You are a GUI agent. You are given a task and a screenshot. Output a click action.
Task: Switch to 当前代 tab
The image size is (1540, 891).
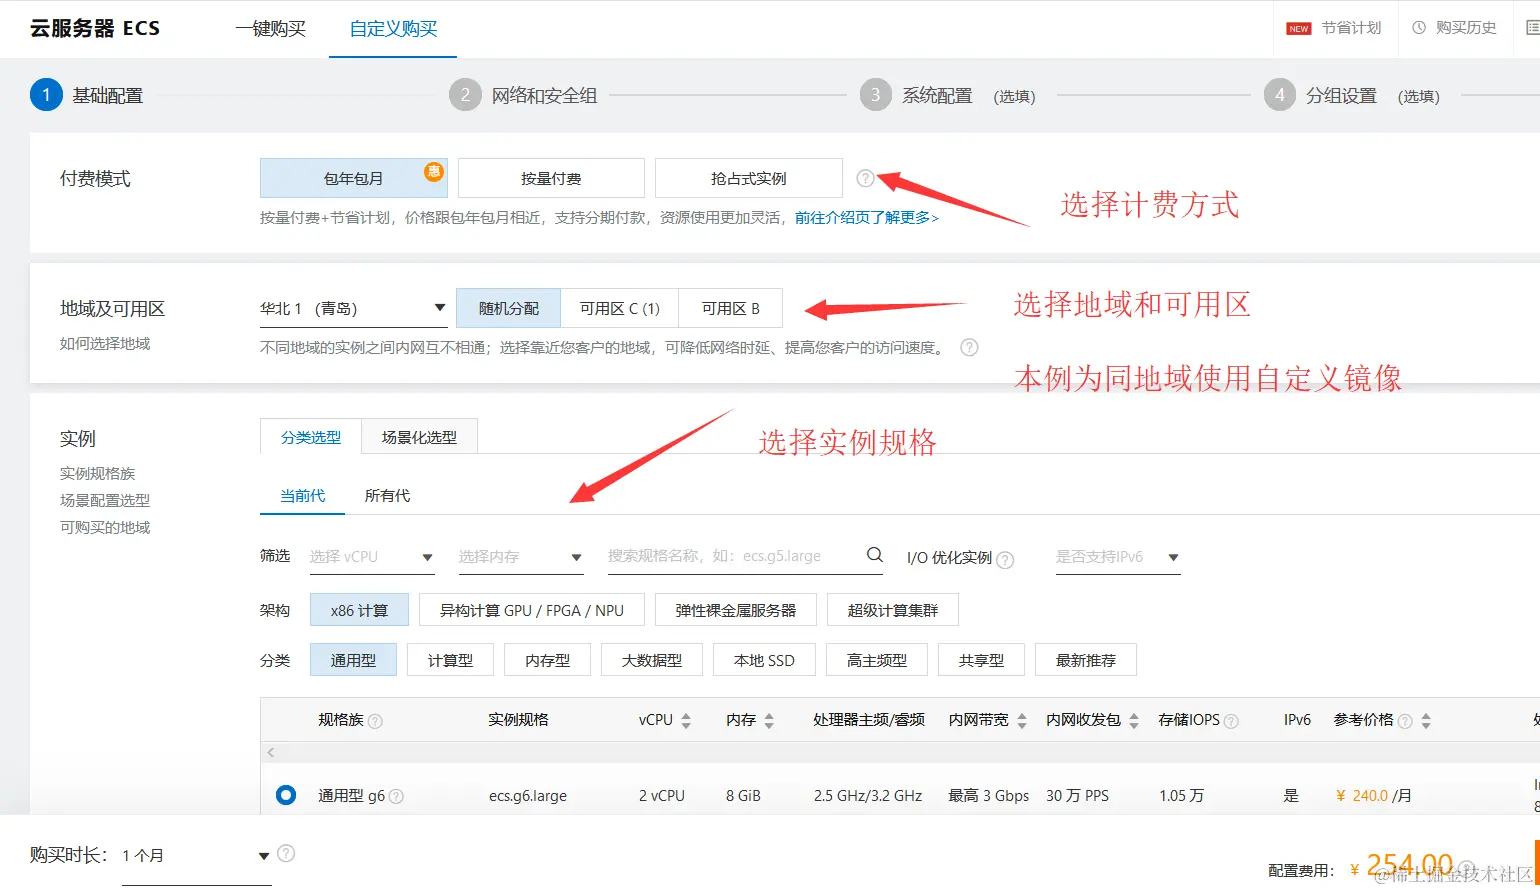(302, 495)
